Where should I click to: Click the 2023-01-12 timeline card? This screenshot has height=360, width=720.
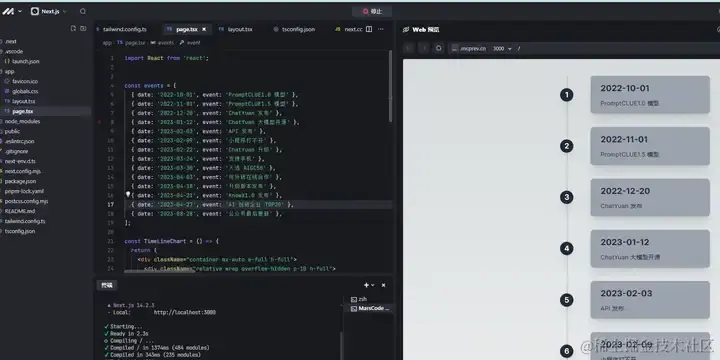pos(650,248)
